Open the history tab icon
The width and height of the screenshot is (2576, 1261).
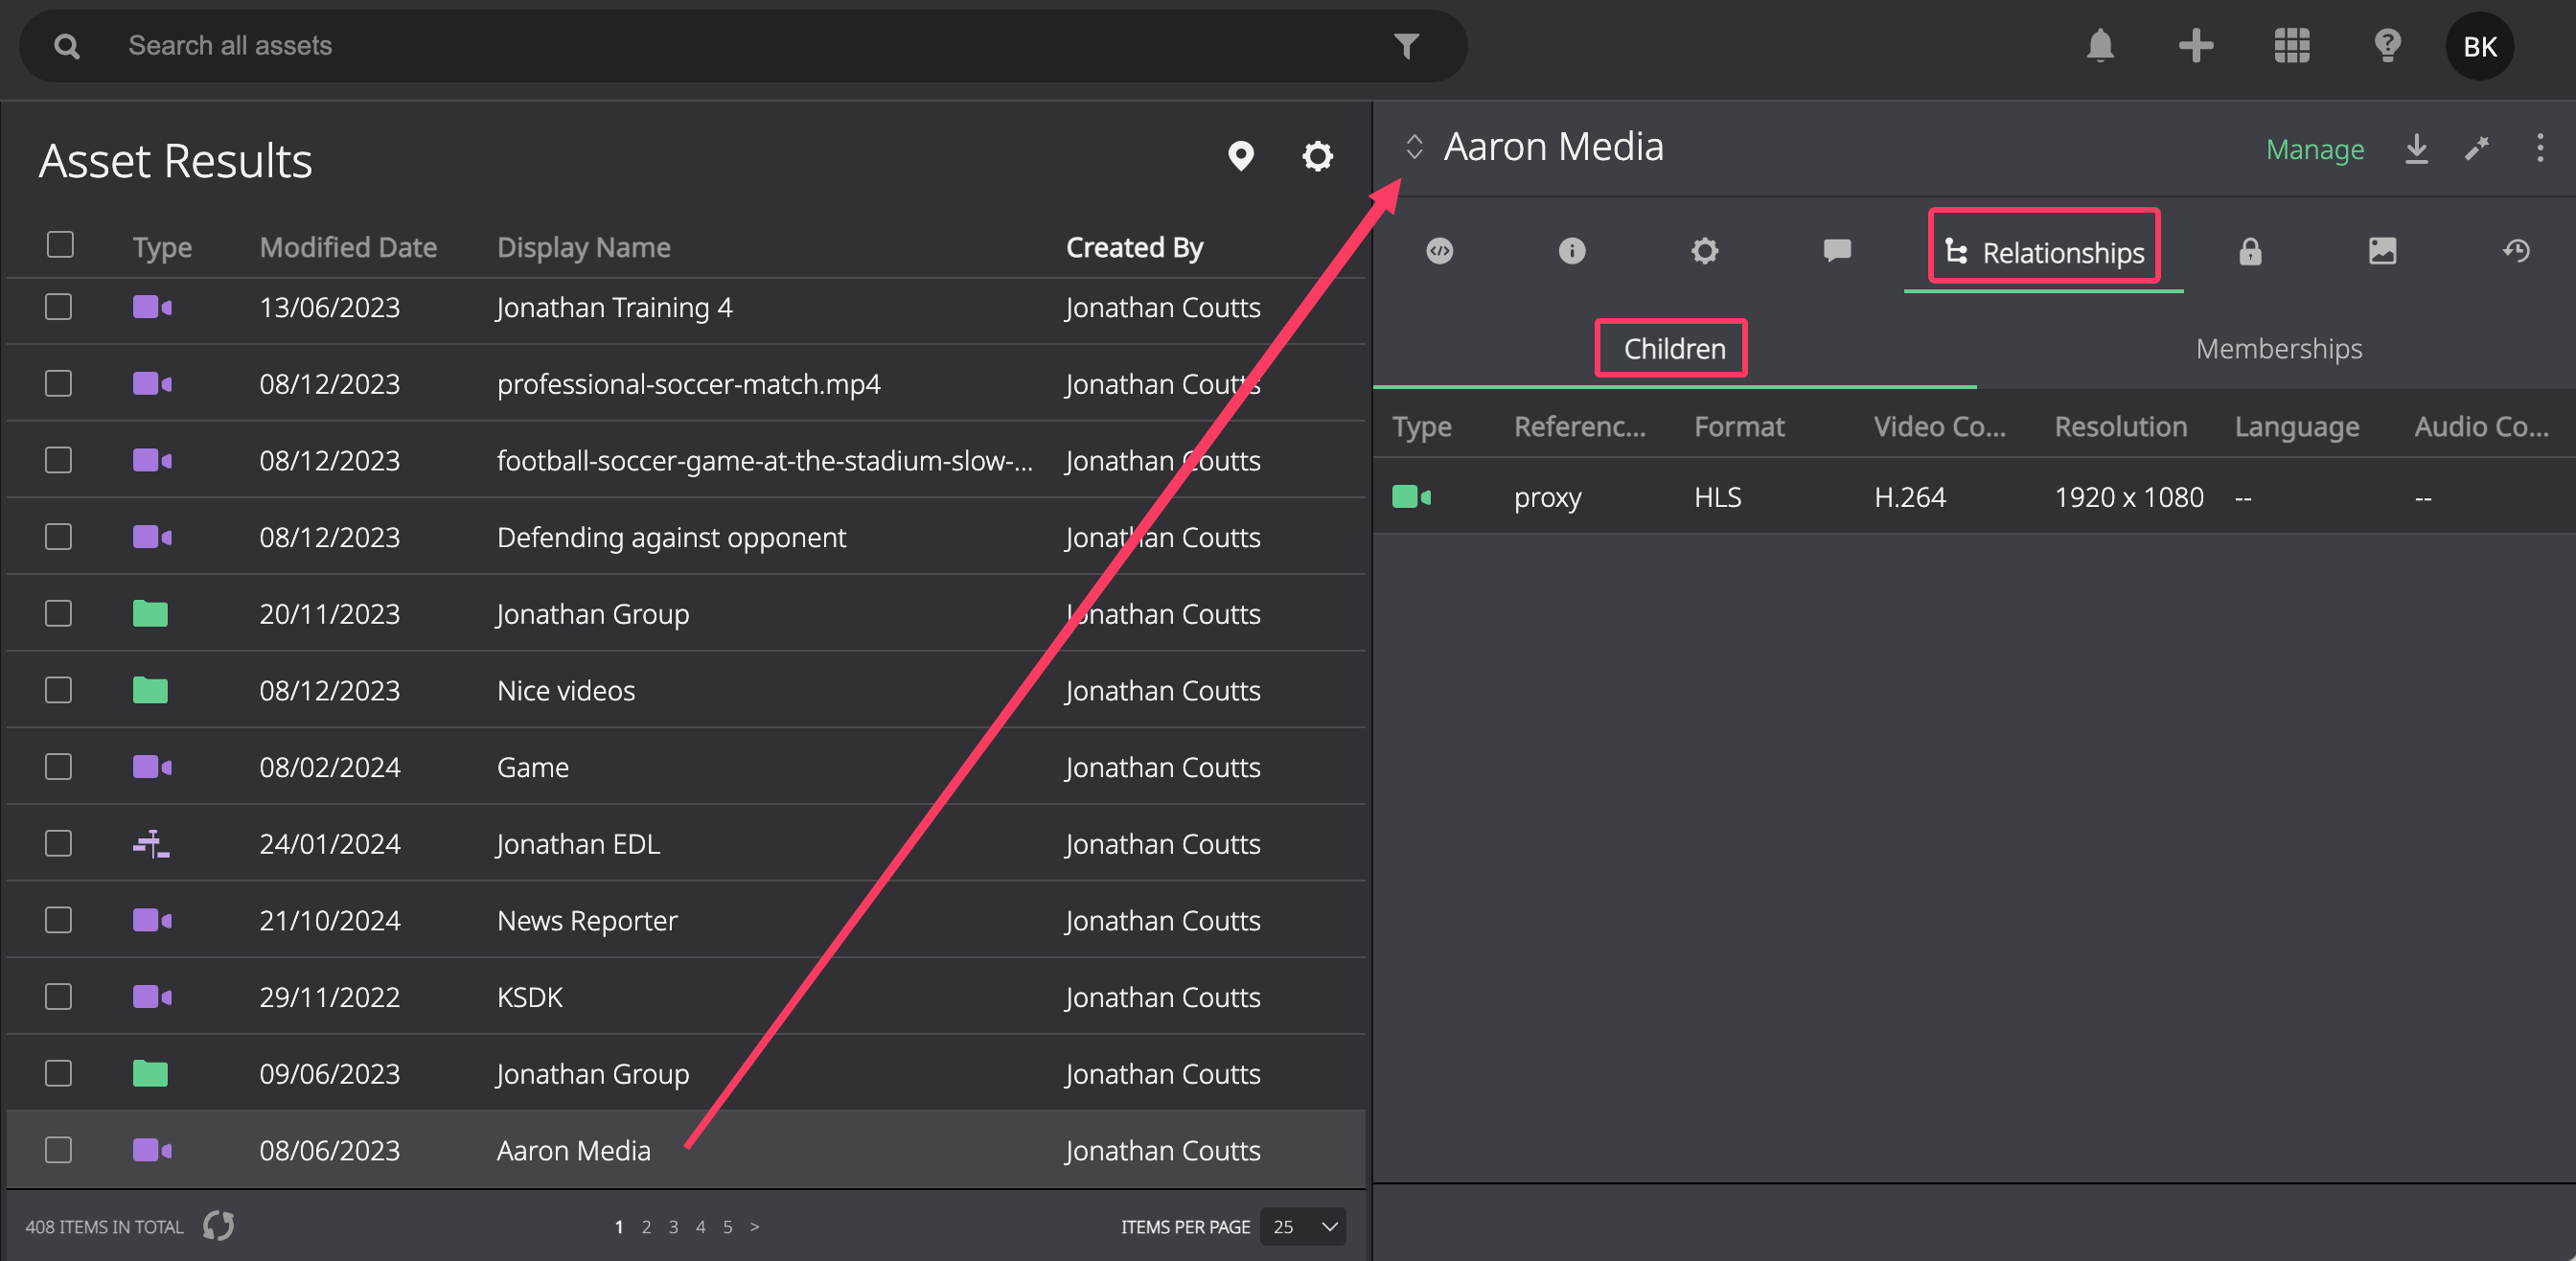click(2516, 250)
